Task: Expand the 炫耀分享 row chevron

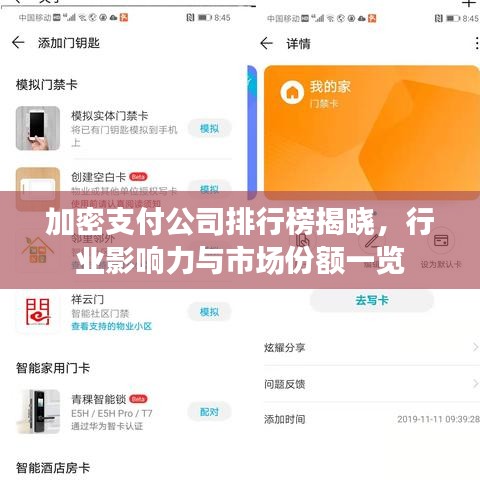Action: point(476,348)
